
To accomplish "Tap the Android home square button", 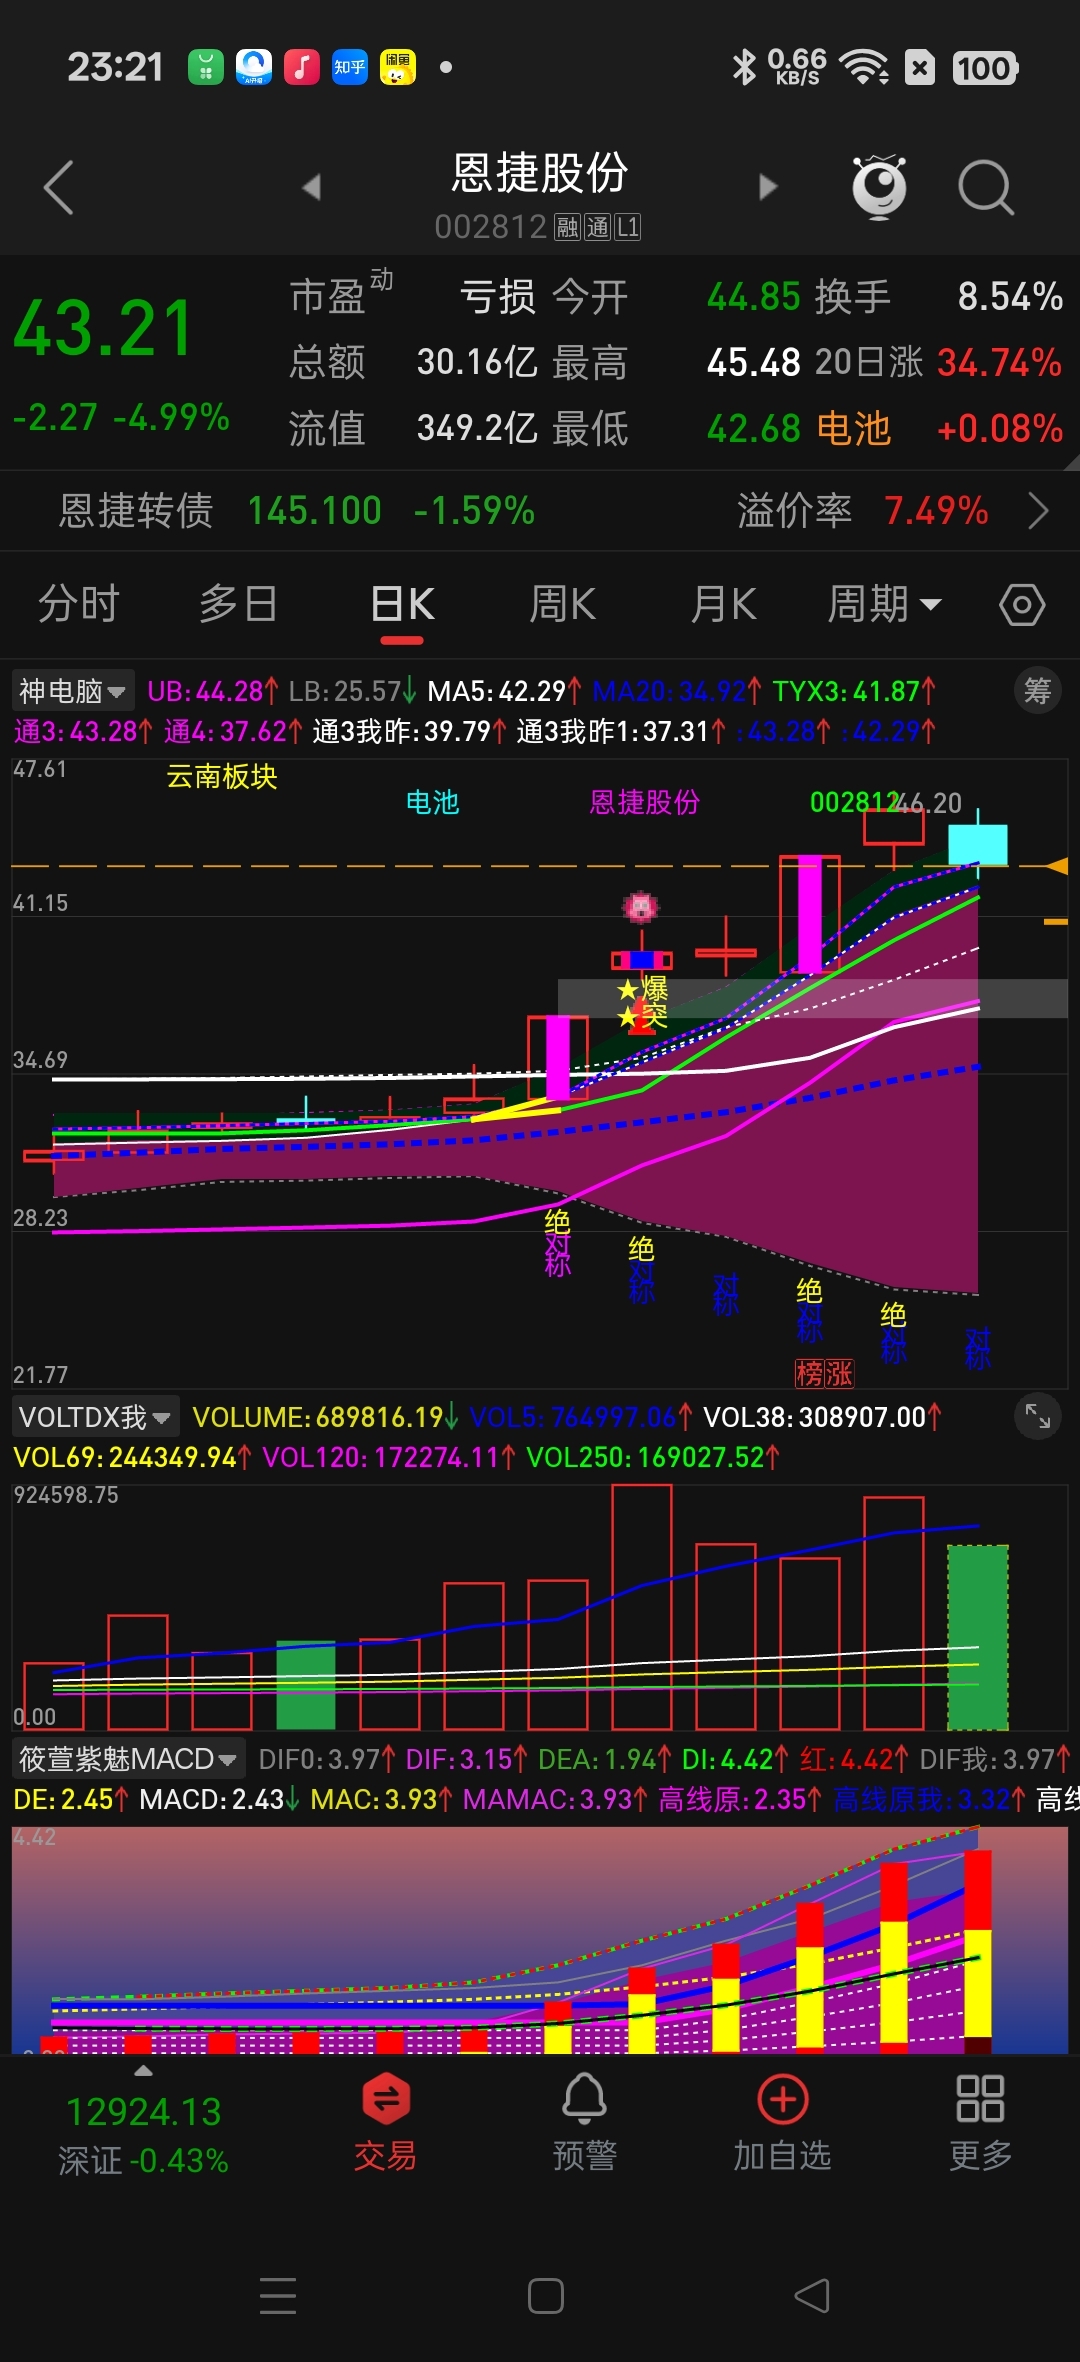I will pyautogui.click(x=546, y=2295).
